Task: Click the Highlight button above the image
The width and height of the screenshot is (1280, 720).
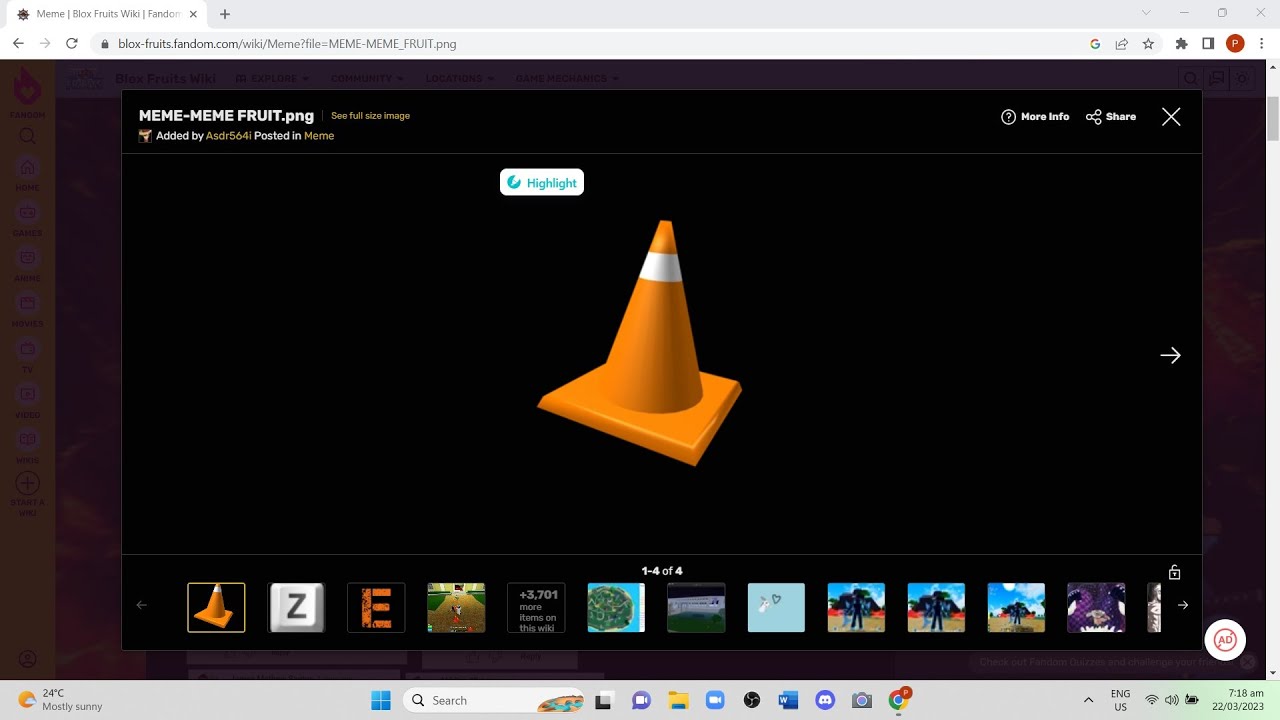Action: tap(542, 183)
